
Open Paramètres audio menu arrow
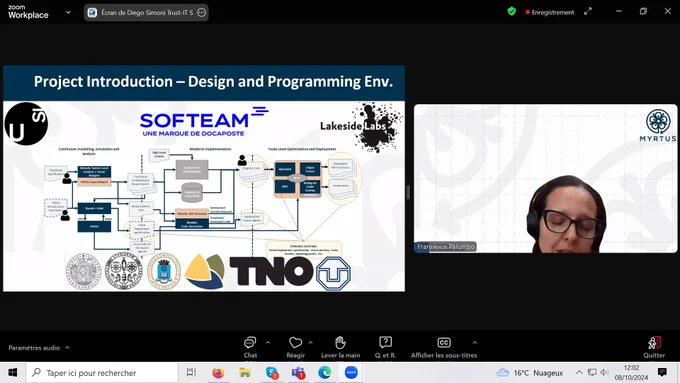click(67, 347)
